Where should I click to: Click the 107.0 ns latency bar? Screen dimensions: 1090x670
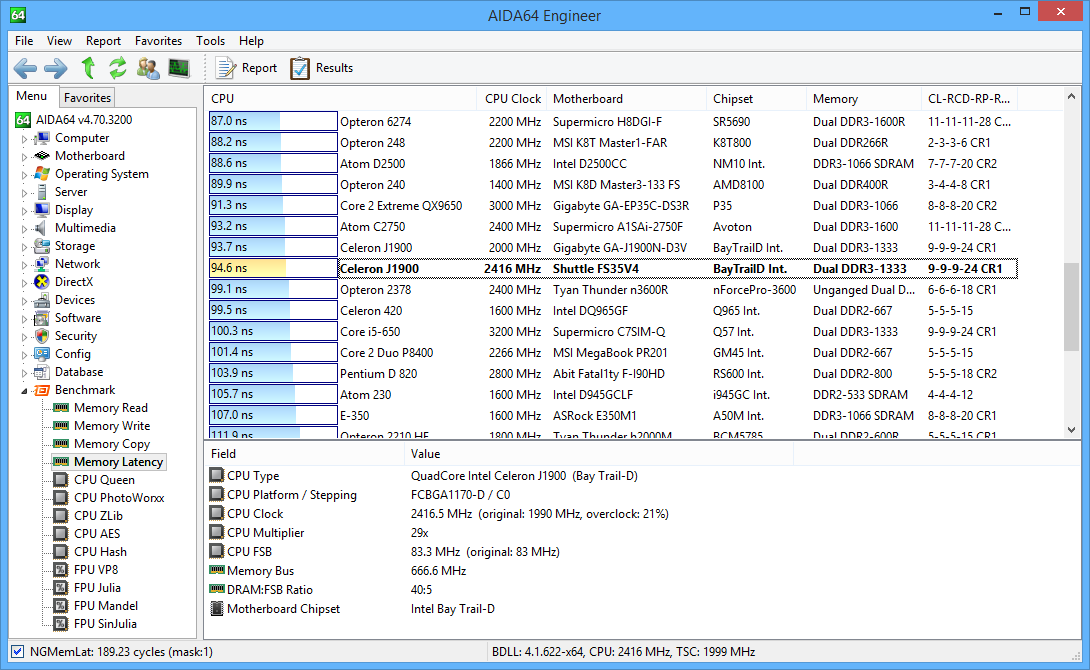273,415
